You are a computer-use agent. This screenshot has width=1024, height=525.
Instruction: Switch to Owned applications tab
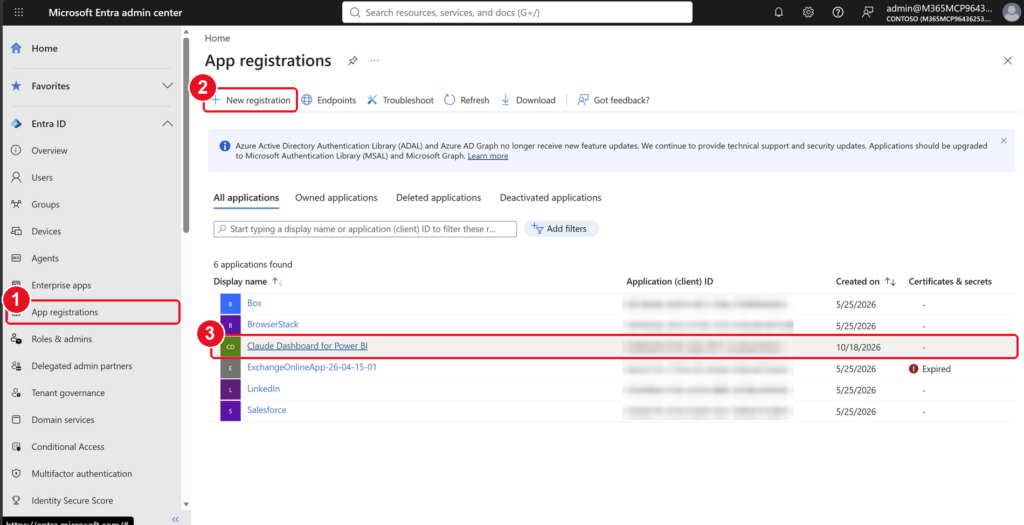coord(336,197)
